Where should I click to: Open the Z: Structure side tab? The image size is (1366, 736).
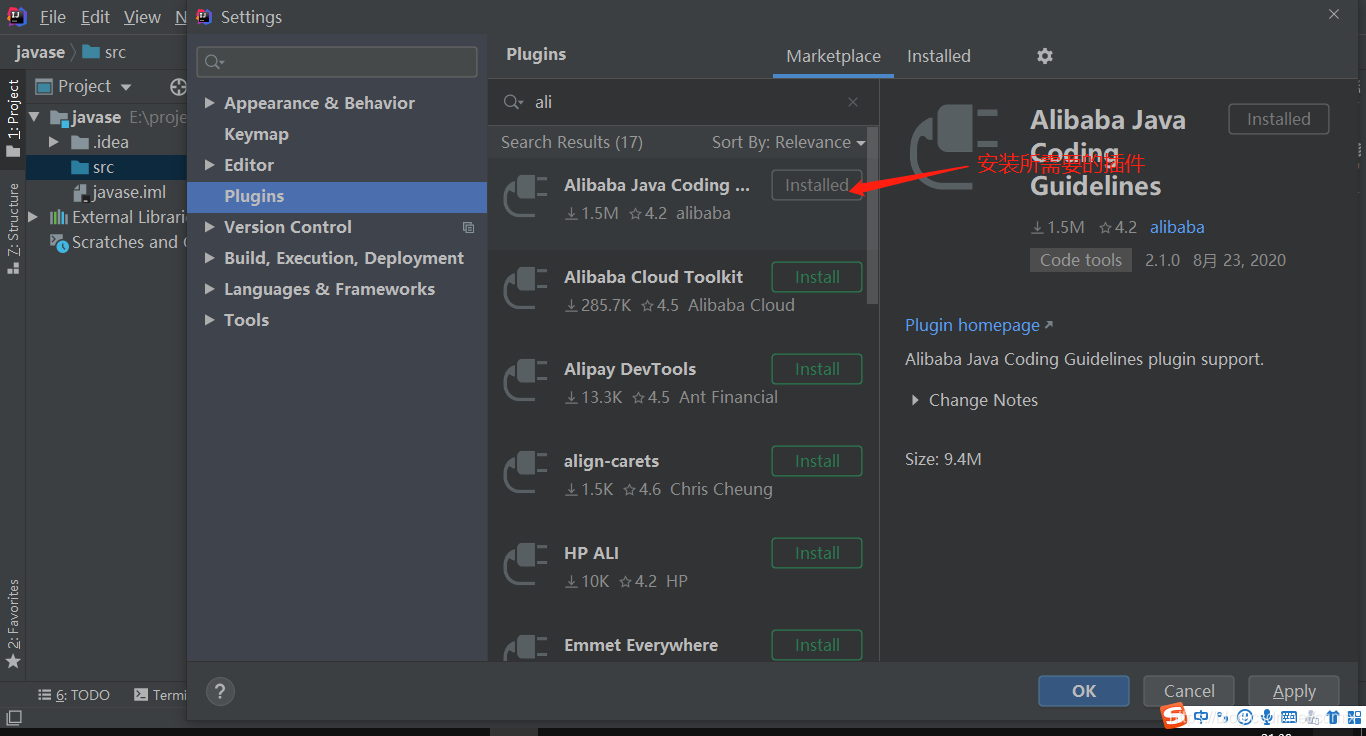(13, 228)
